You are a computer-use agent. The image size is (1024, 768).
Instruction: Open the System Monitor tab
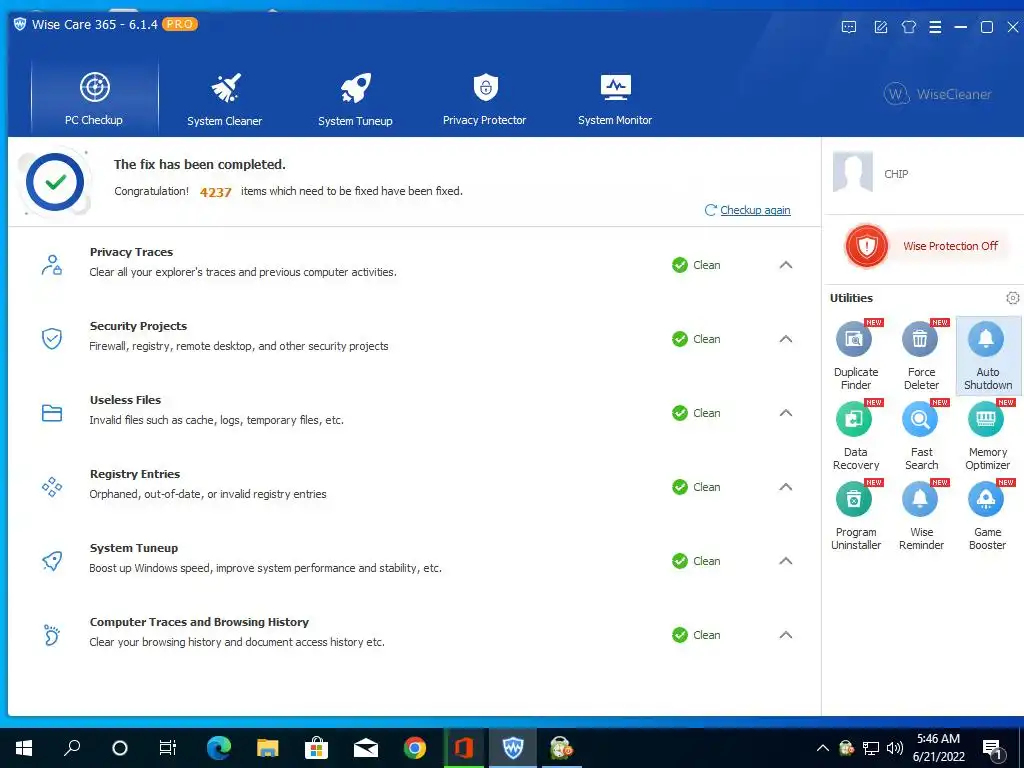pyautogui.click(x=615, y=98)
